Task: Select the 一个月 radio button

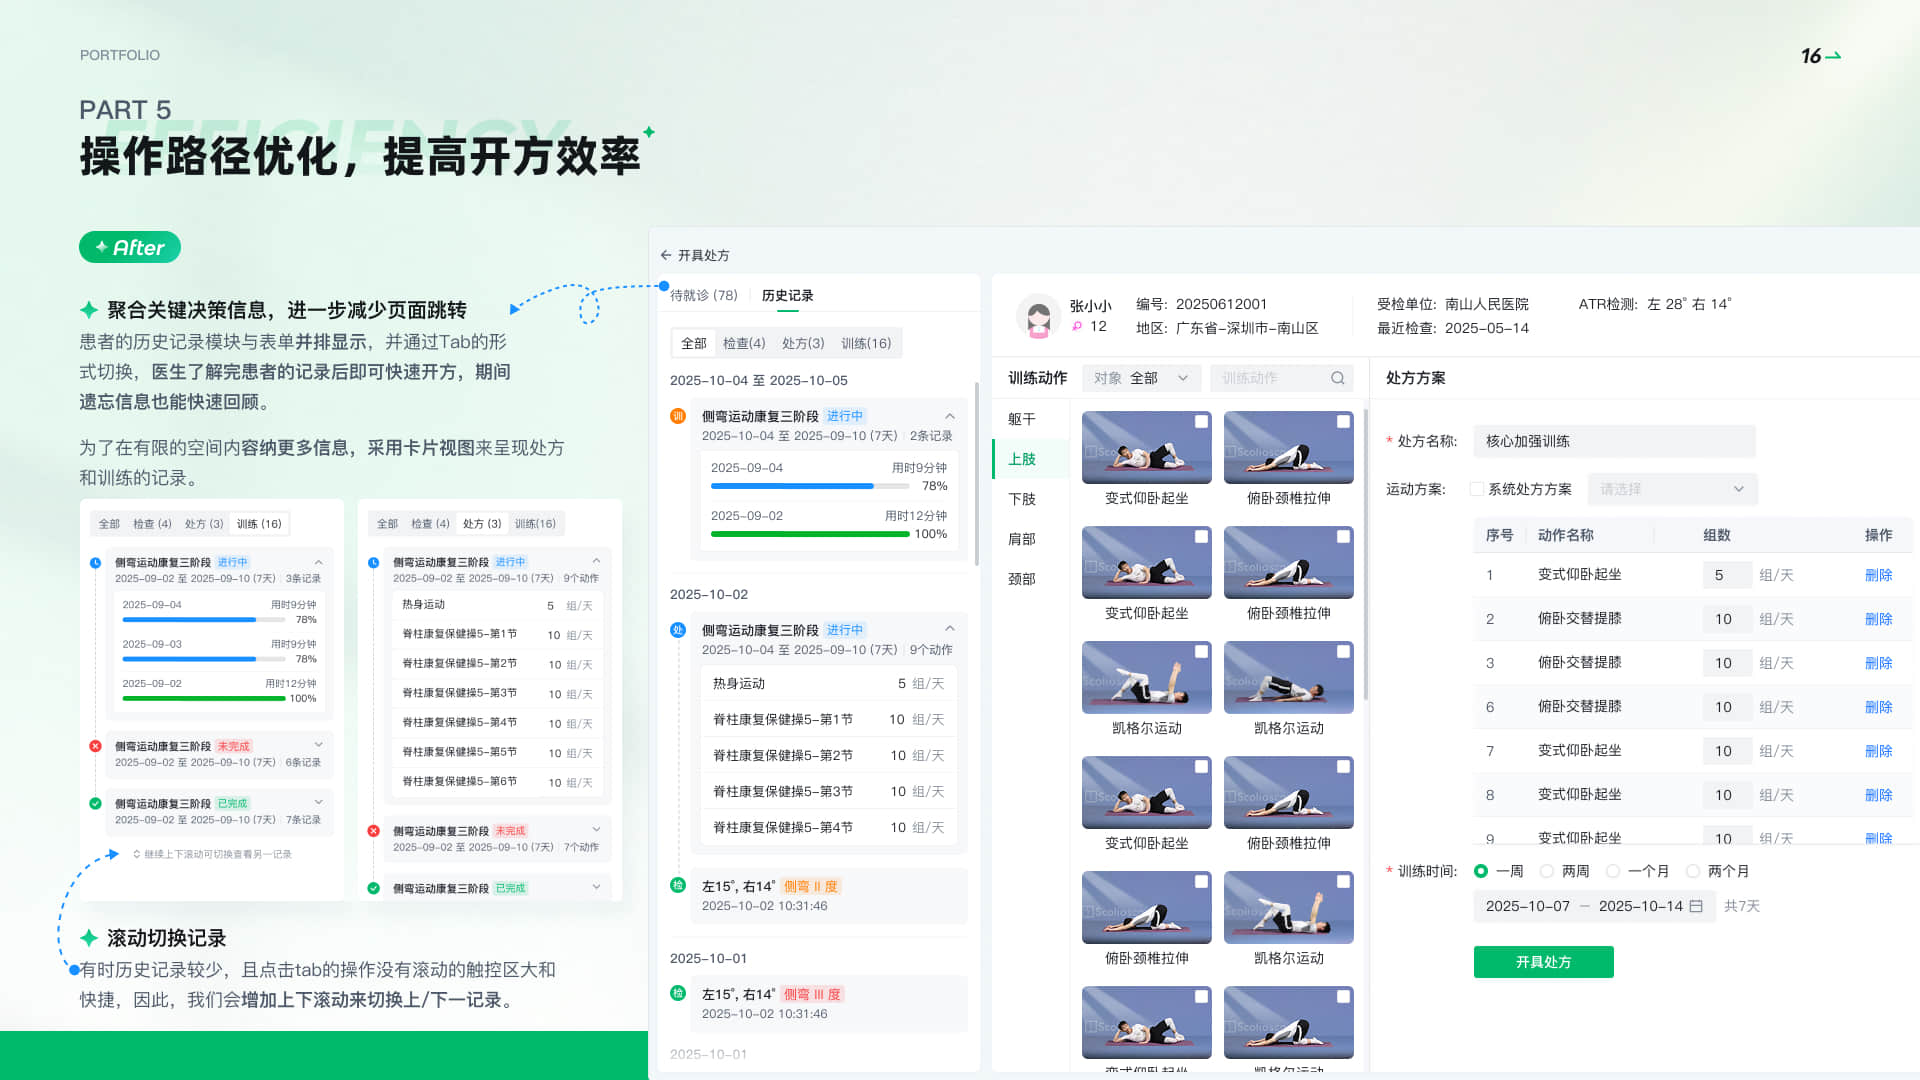Action: coord(1613,871)
